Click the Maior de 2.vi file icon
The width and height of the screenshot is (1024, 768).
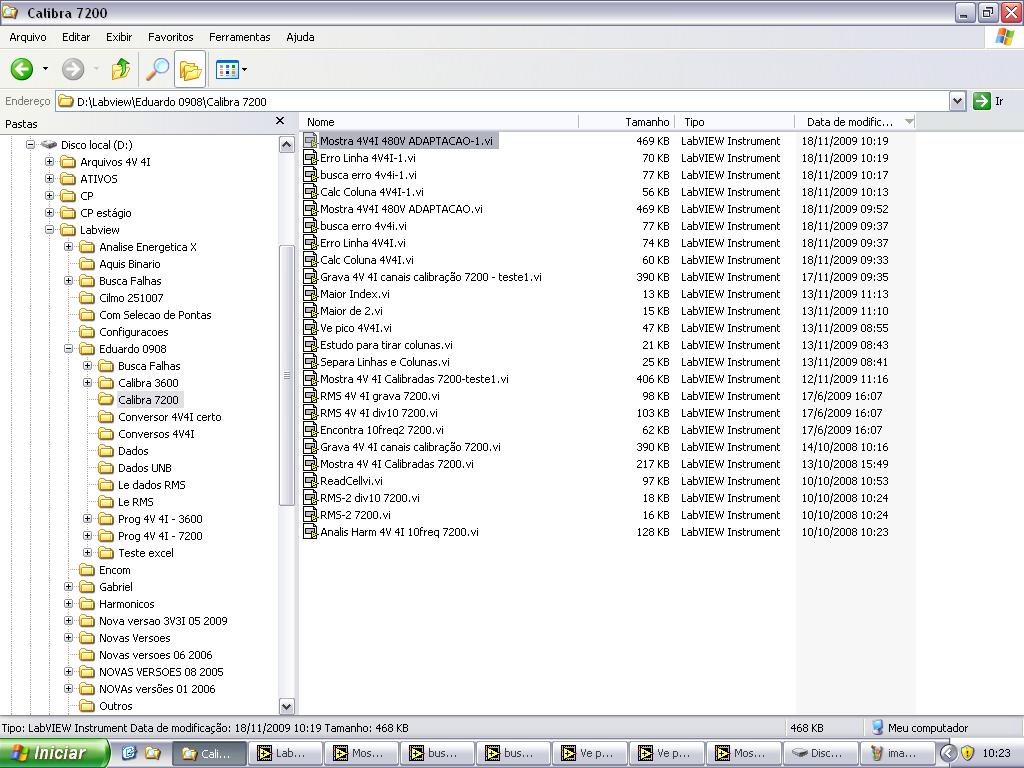click(x=310, y=311)
